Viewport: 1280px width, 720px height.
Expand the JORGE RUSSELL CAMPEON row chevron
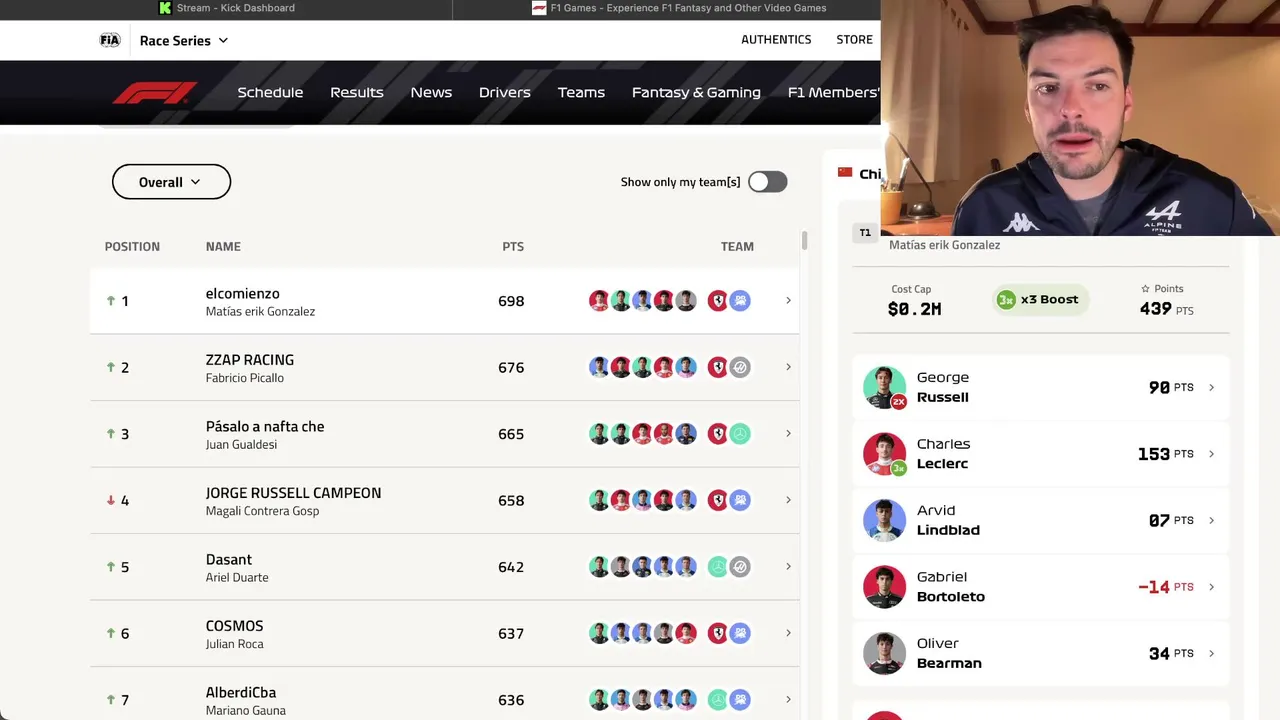[x=788, y=500]
